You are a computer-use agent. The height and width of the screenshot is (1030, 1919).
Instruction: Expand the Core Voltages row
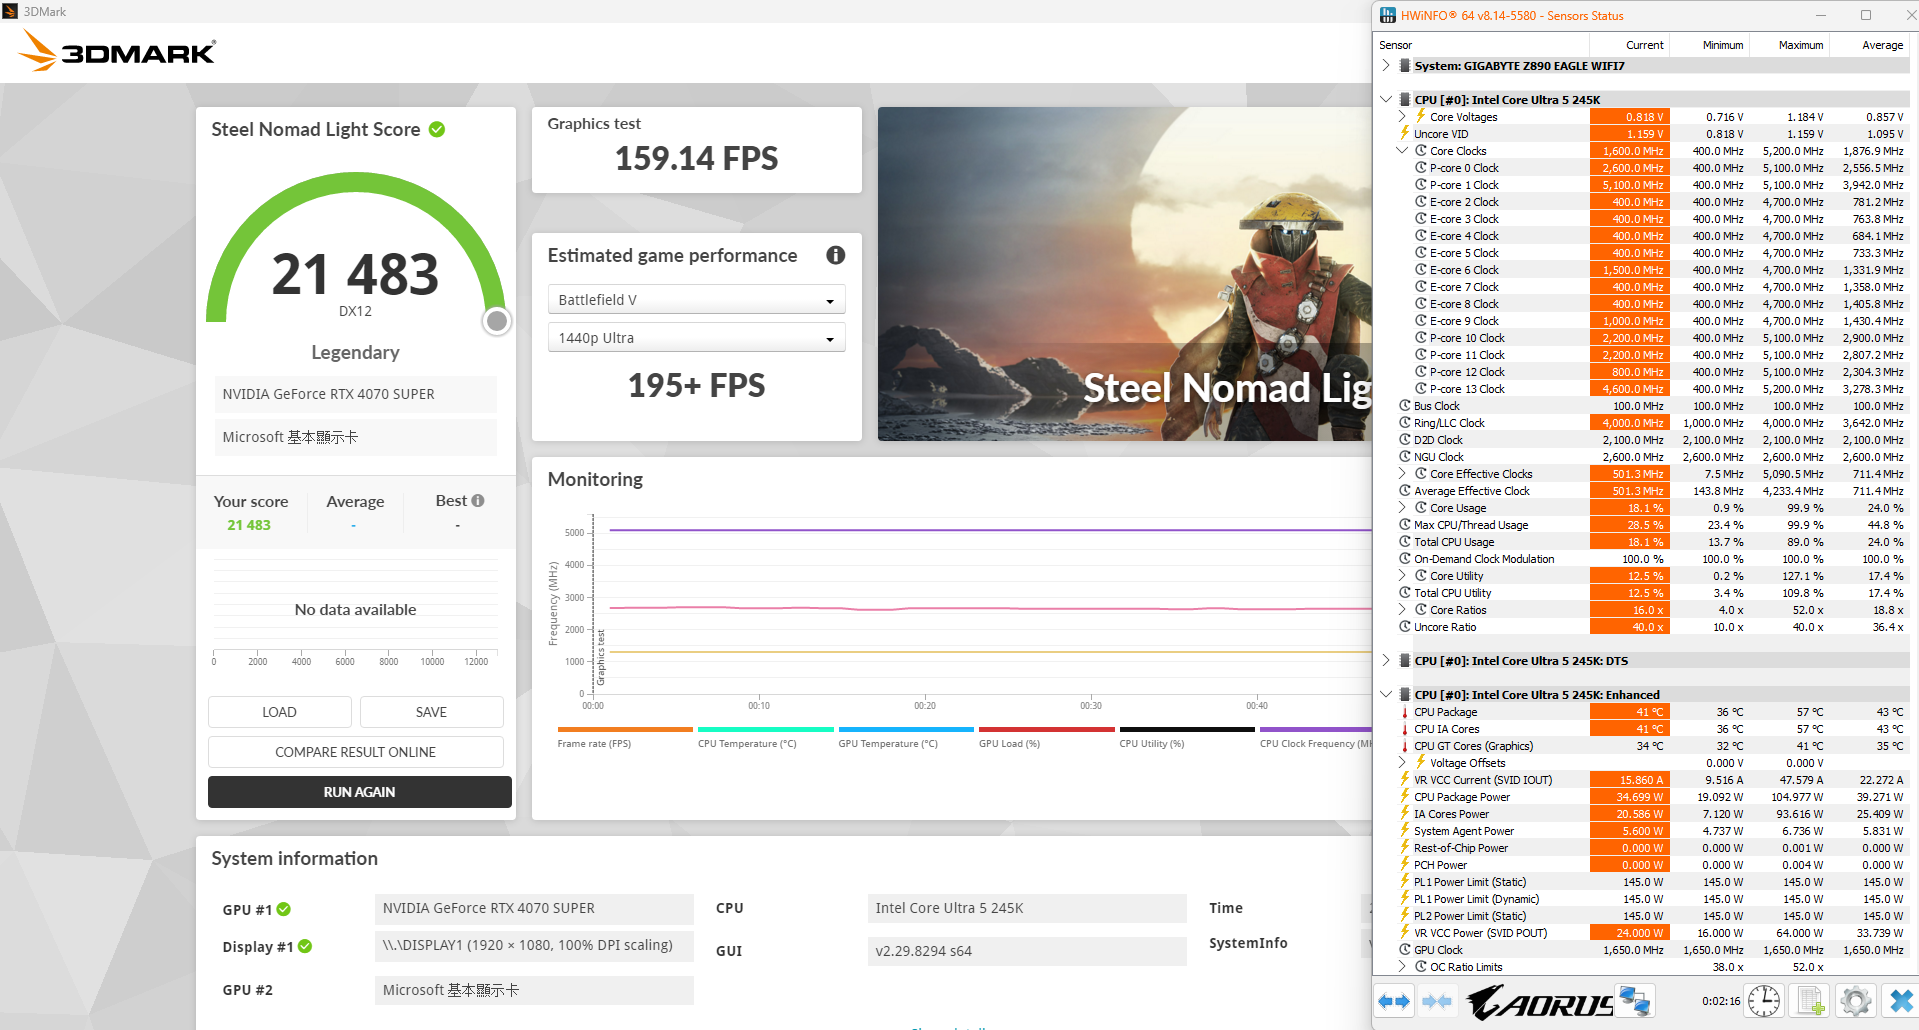[x=1402, y=117]
